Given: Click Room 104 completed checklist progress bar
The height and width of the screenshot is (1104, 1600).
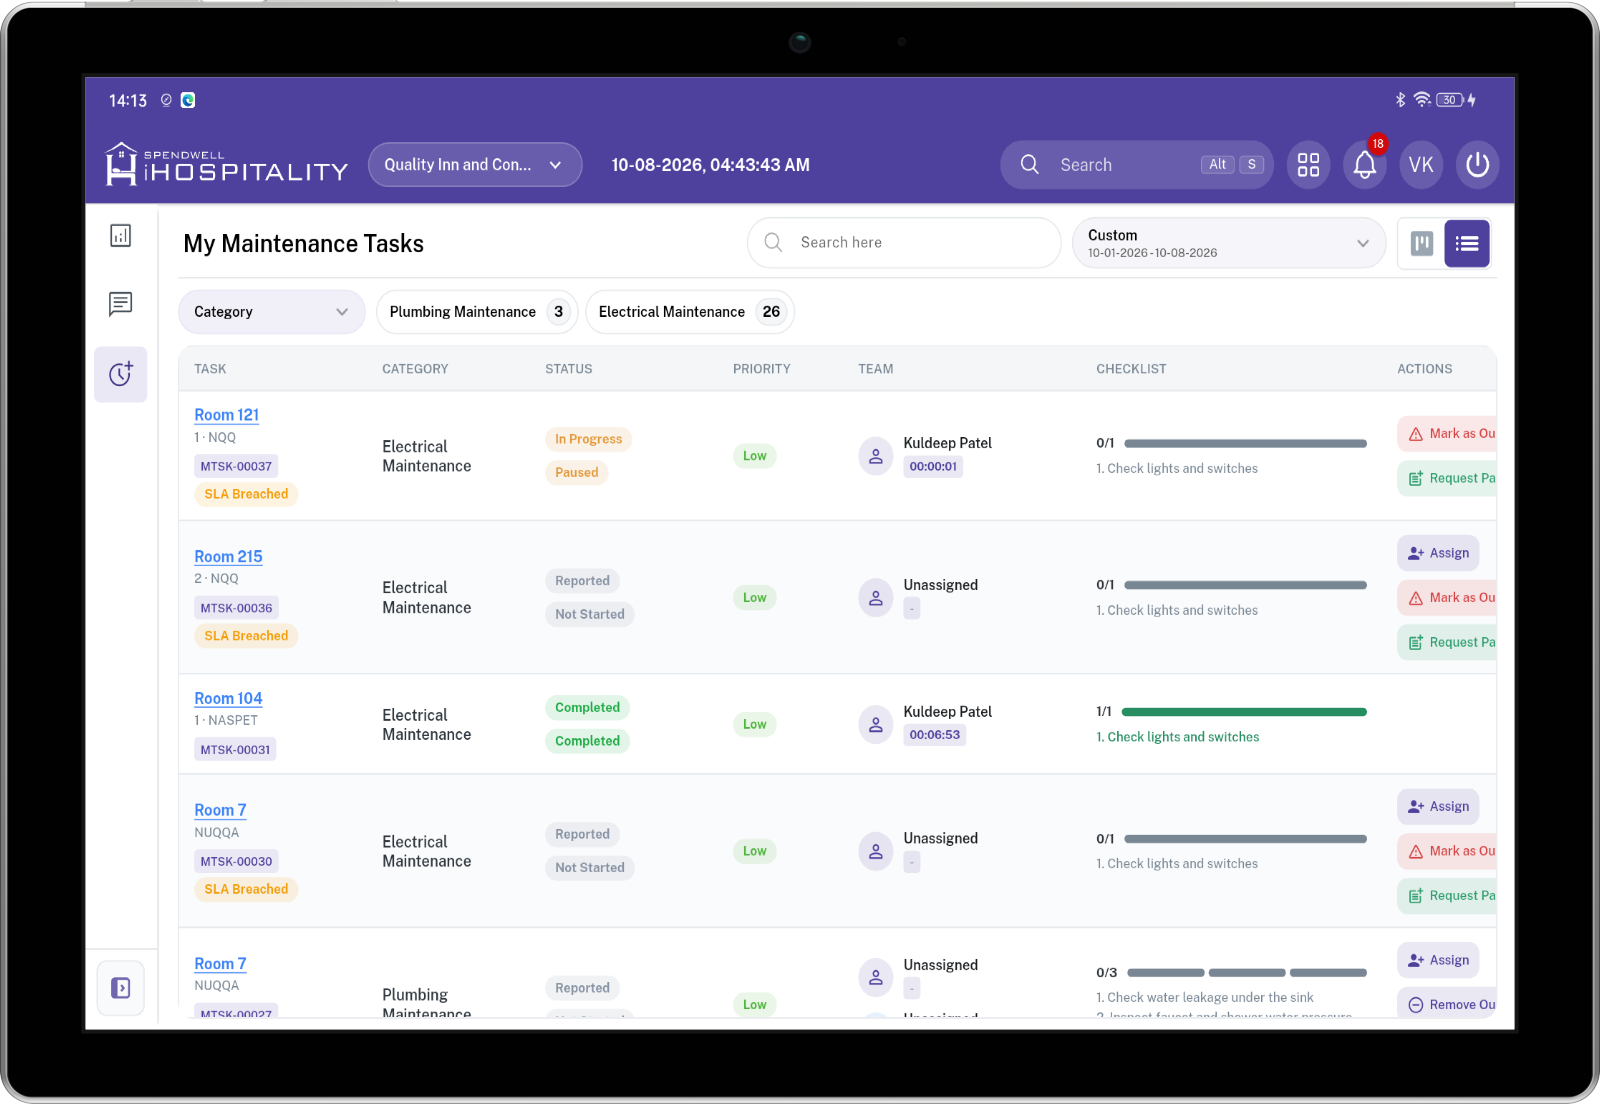Looking at the screenshot, I should (1244, 712).
